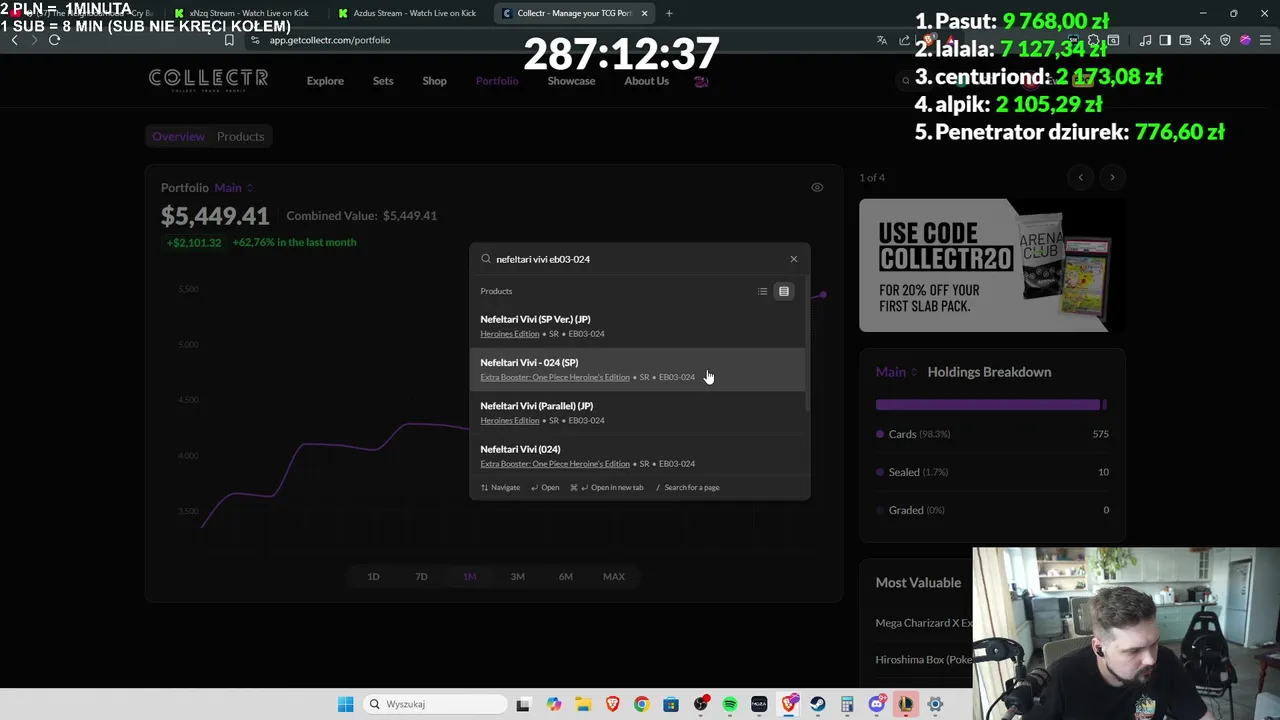Viewport: 1280px width, 720px height.
Task: Open Nefeltari Vivi (SP Ver.) (JP) result
Action: (637, 326)
